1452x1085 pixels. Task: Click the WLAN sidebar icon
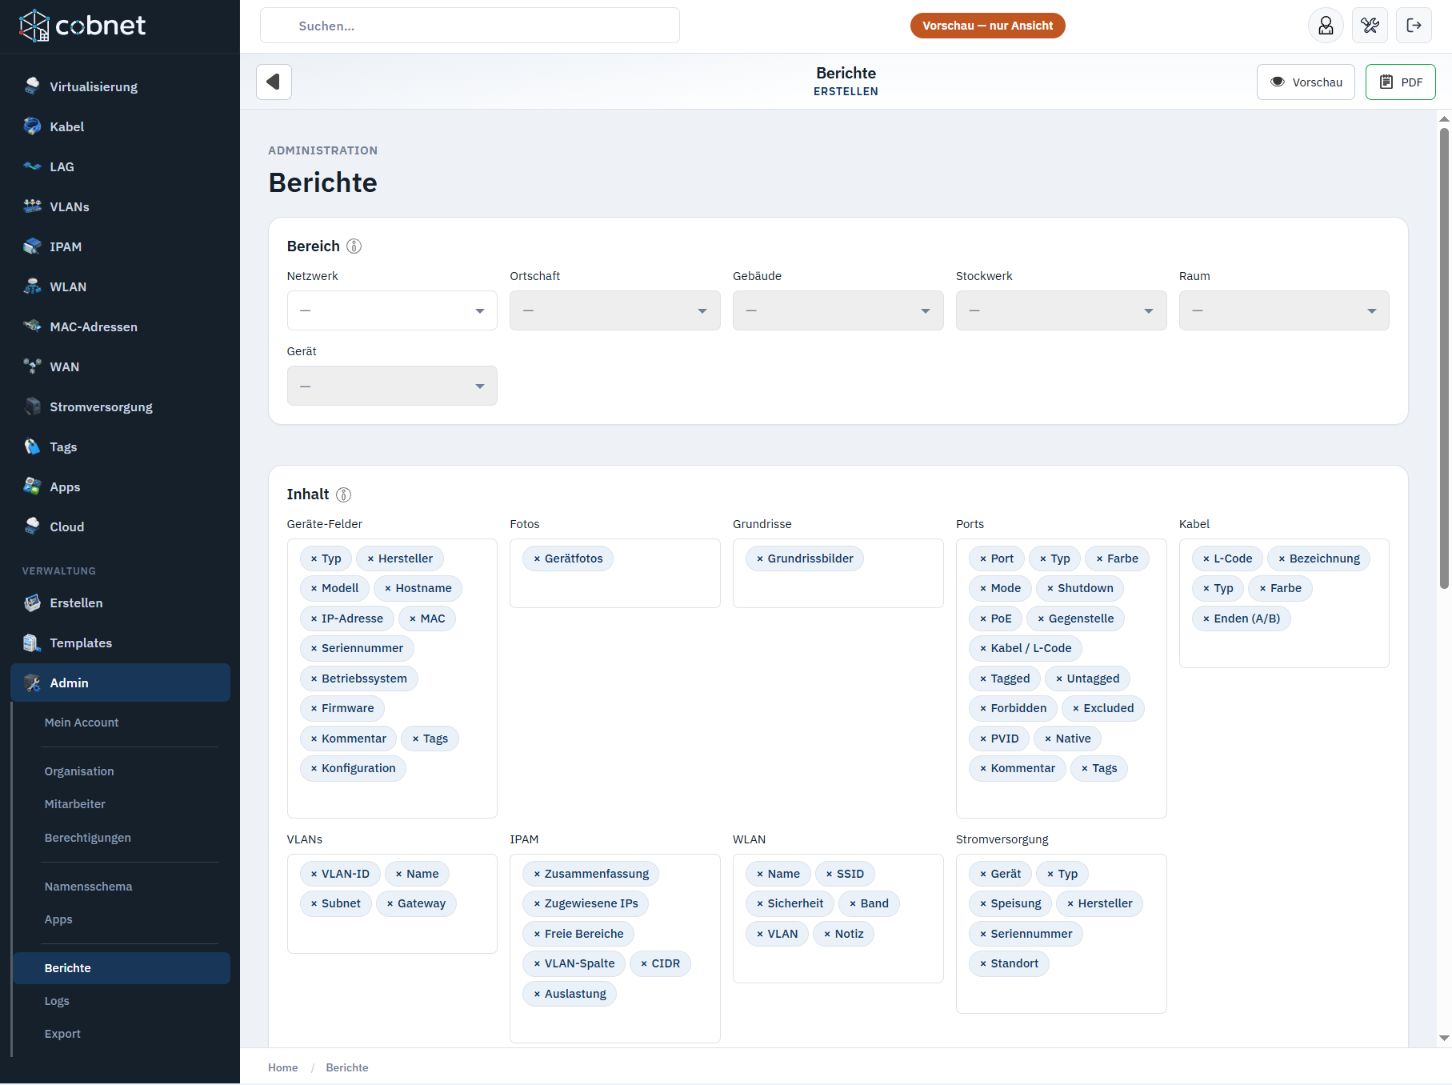pos(32,286)
